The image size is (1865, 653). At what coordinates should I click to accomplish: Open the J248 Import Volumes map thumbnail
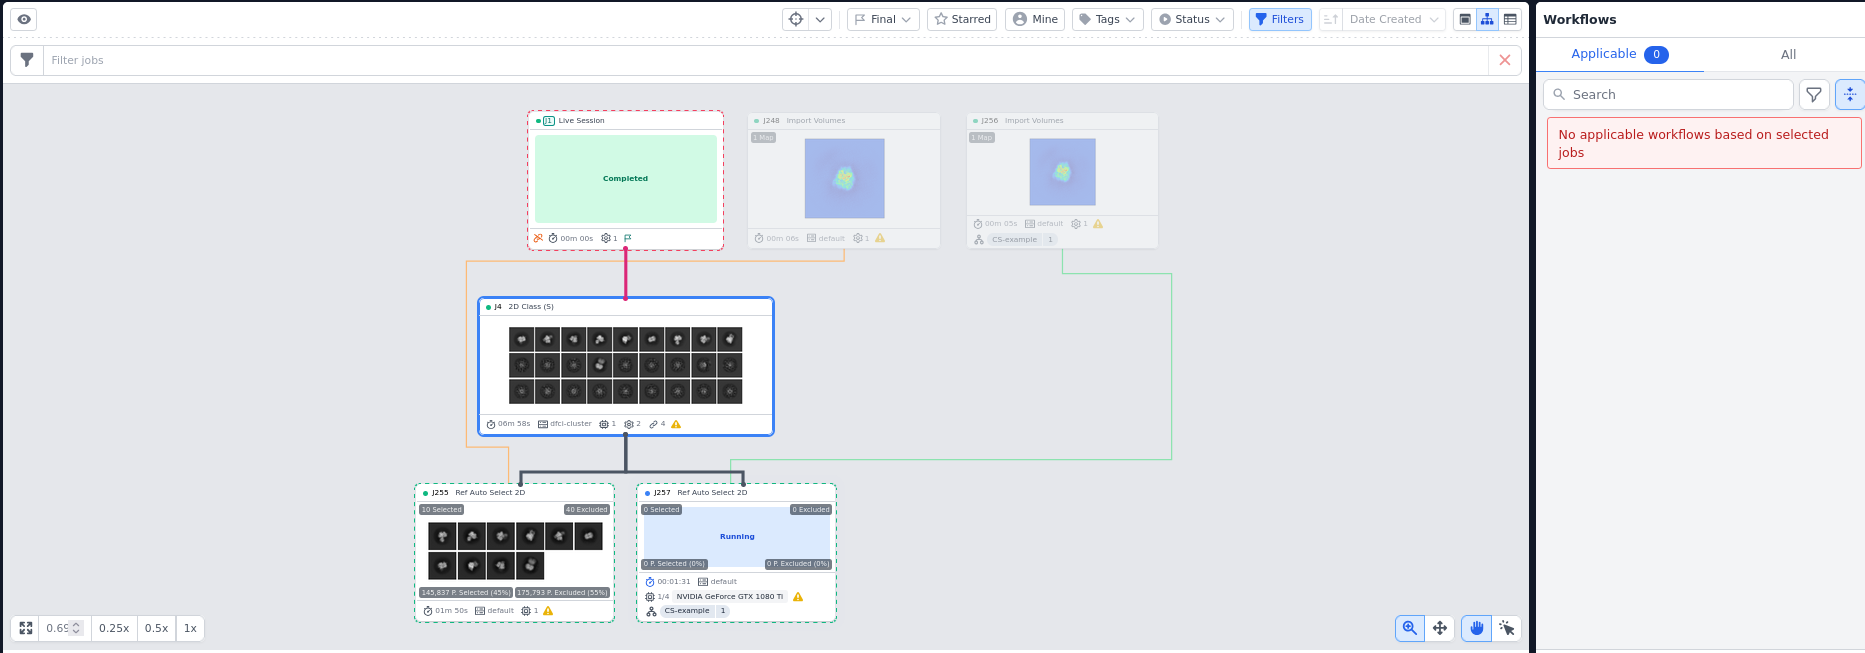845,178
